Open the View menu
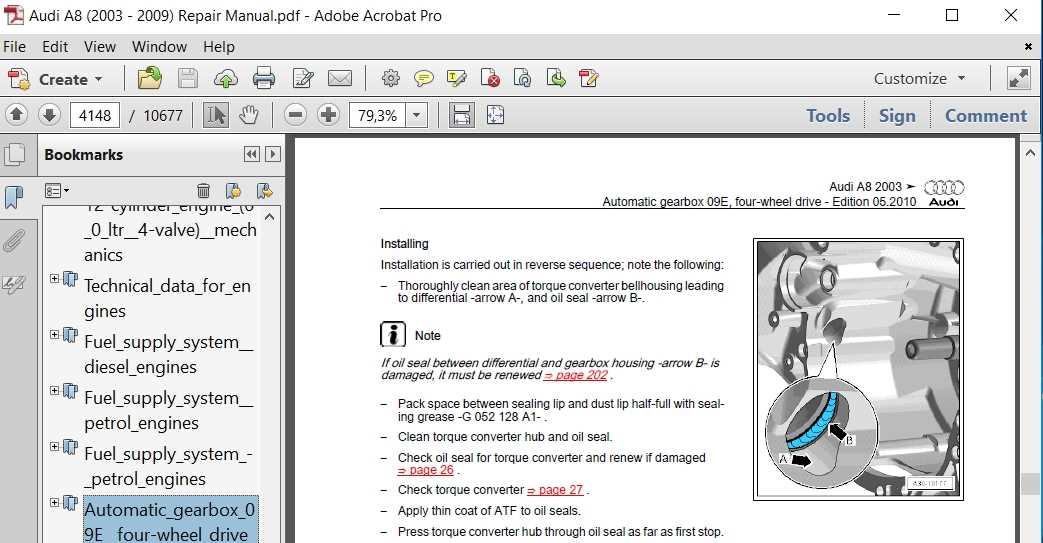The height and width of the screenshot is (543, 1043). coord(100,47)
